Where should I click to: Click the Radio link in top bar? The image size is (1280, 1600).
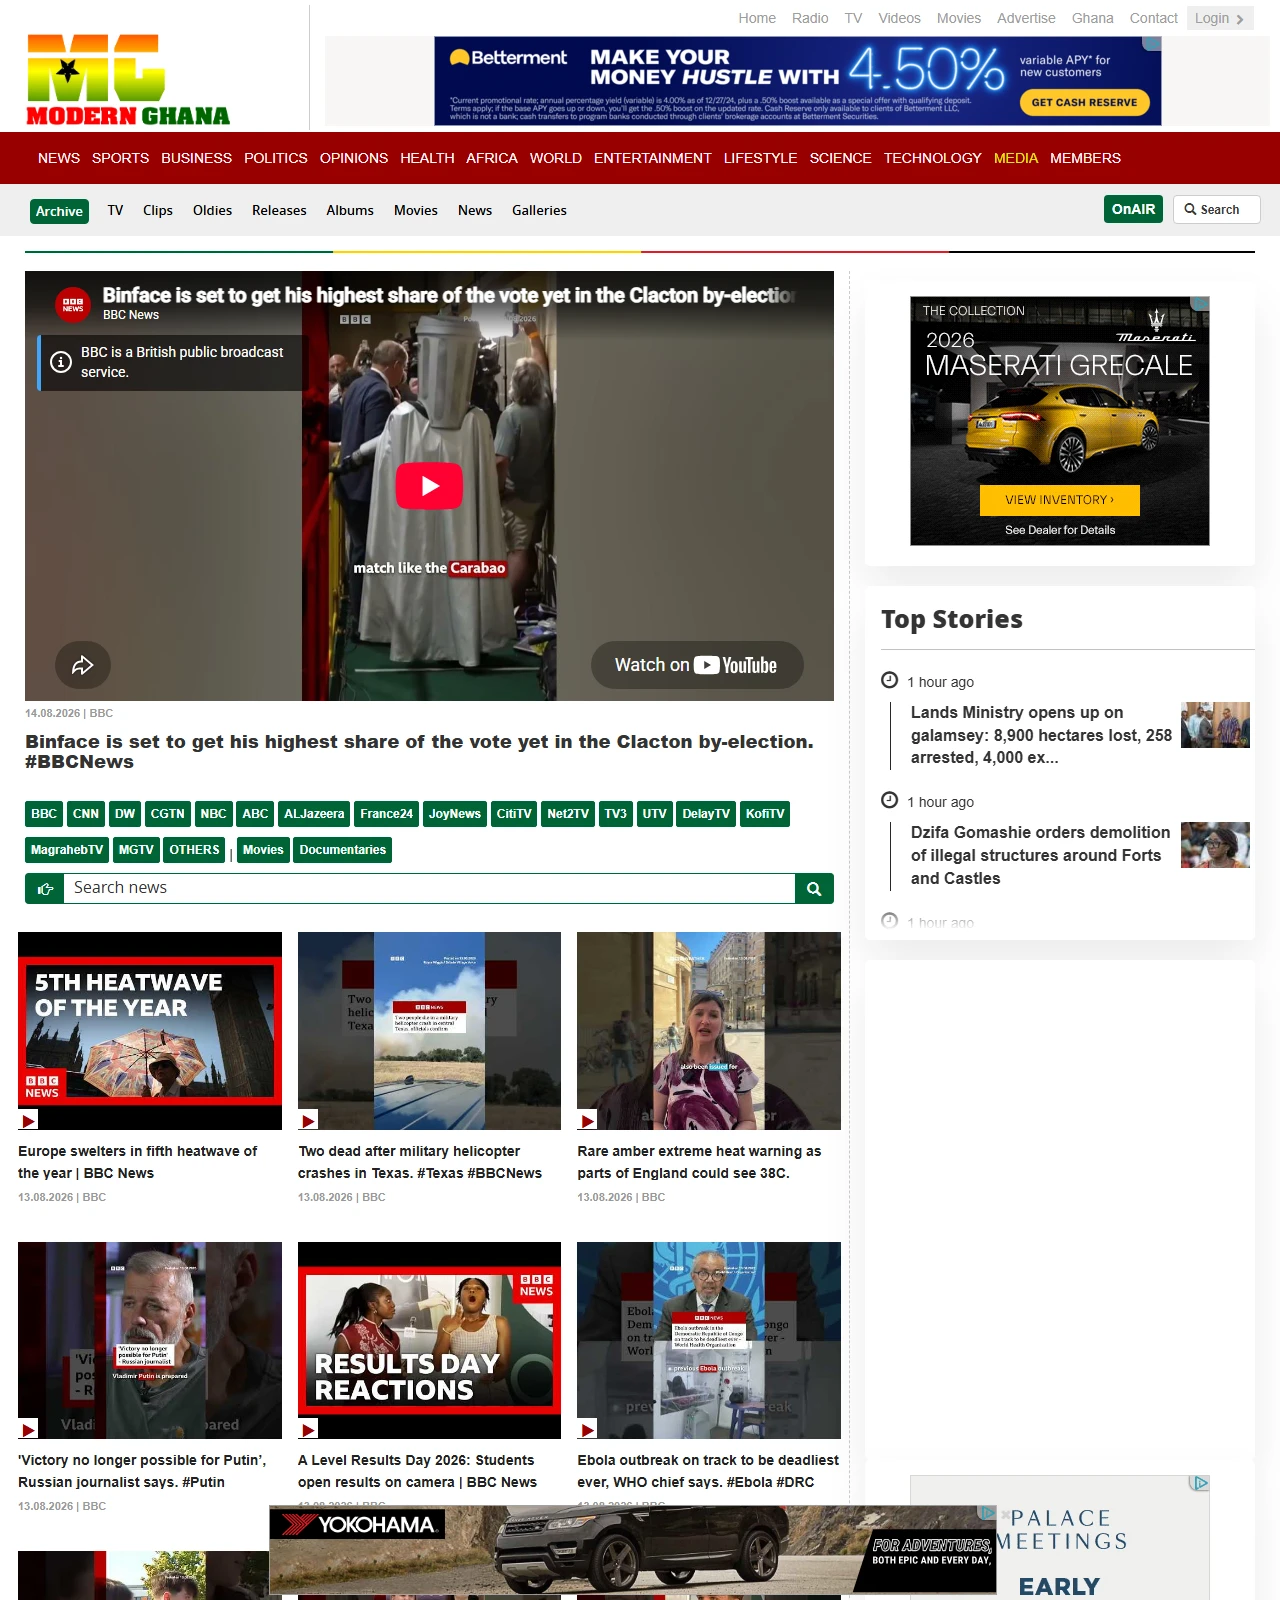point(810,18)
